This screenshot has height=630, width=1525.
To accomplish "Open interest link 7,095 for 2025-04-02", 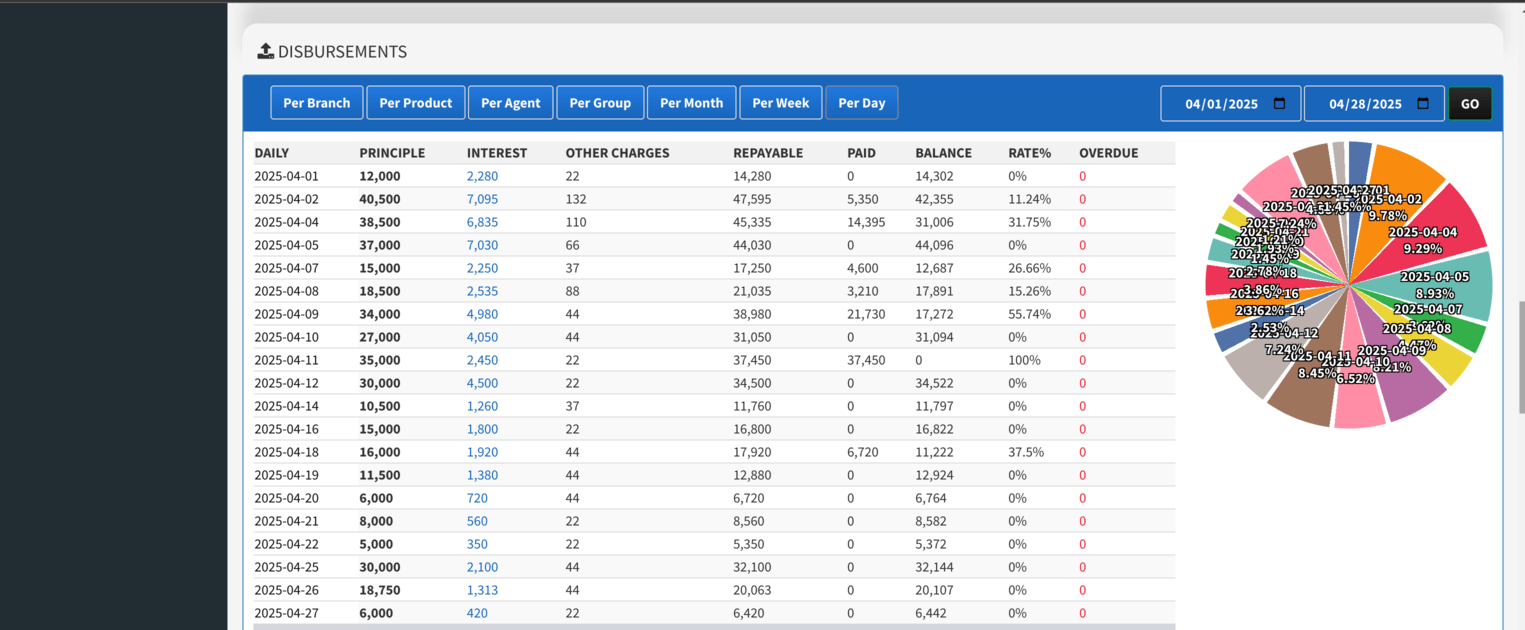I will [x=482, y=199].
